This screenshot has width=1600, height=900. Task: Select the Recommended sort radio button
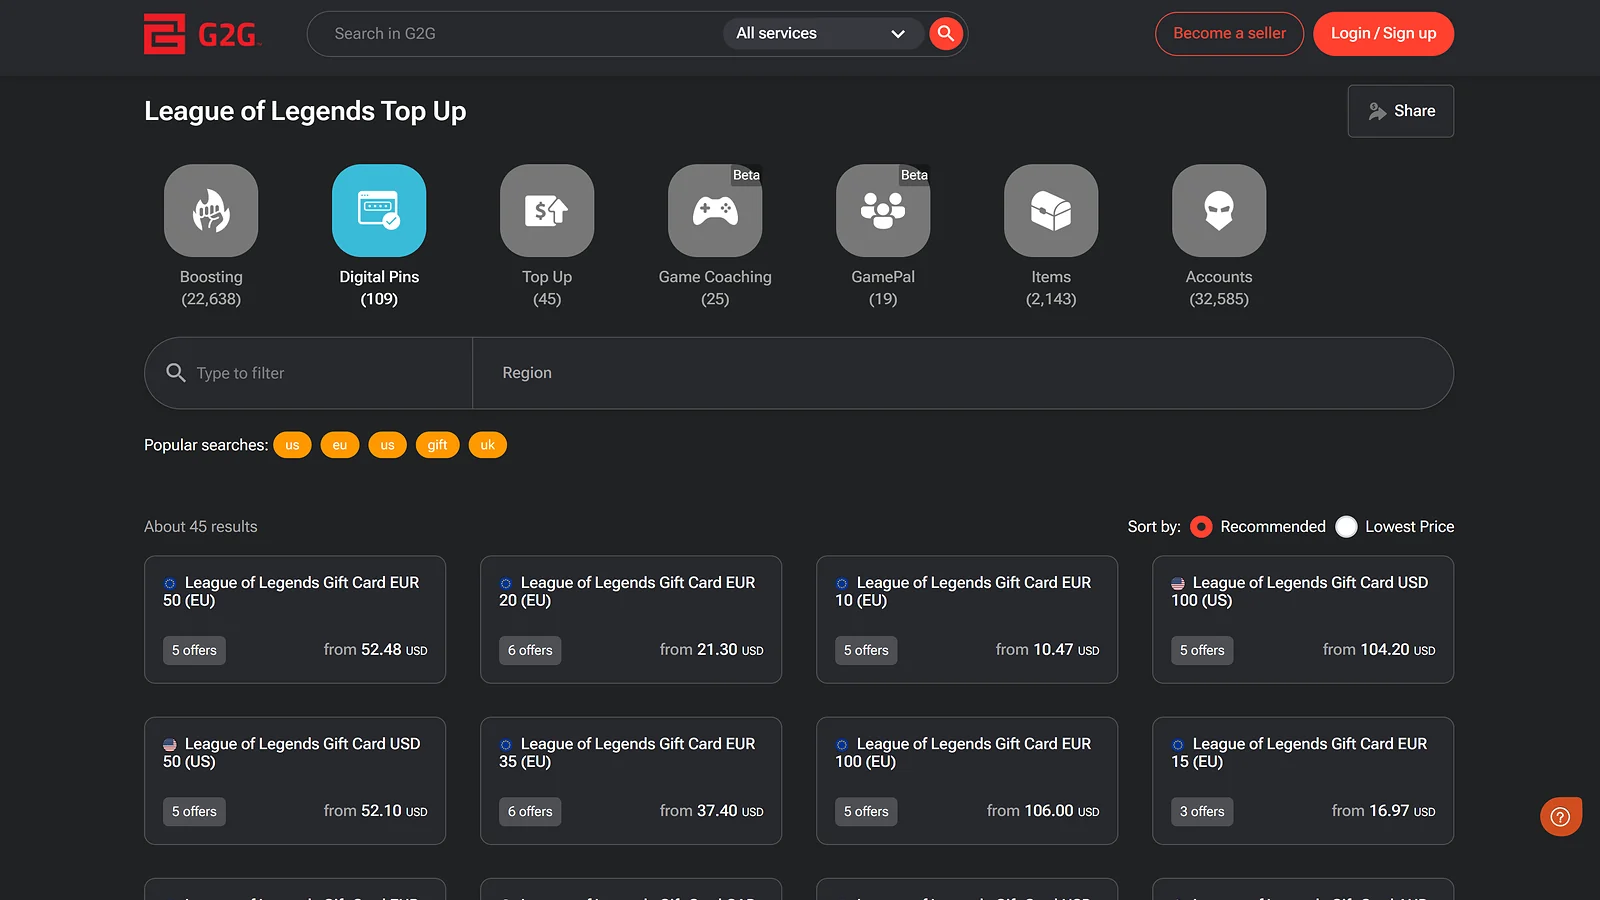[1200, 526]
